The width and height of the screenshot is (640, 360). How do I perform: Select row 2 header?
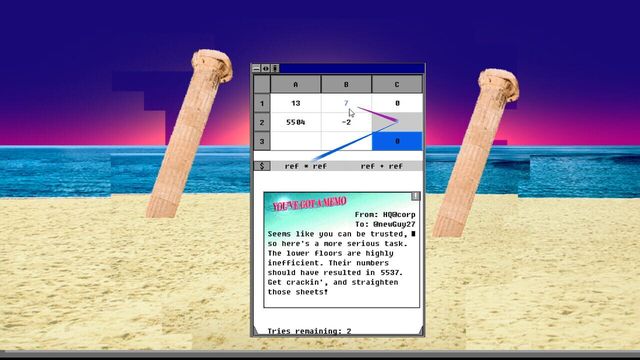tap(262, 122)
